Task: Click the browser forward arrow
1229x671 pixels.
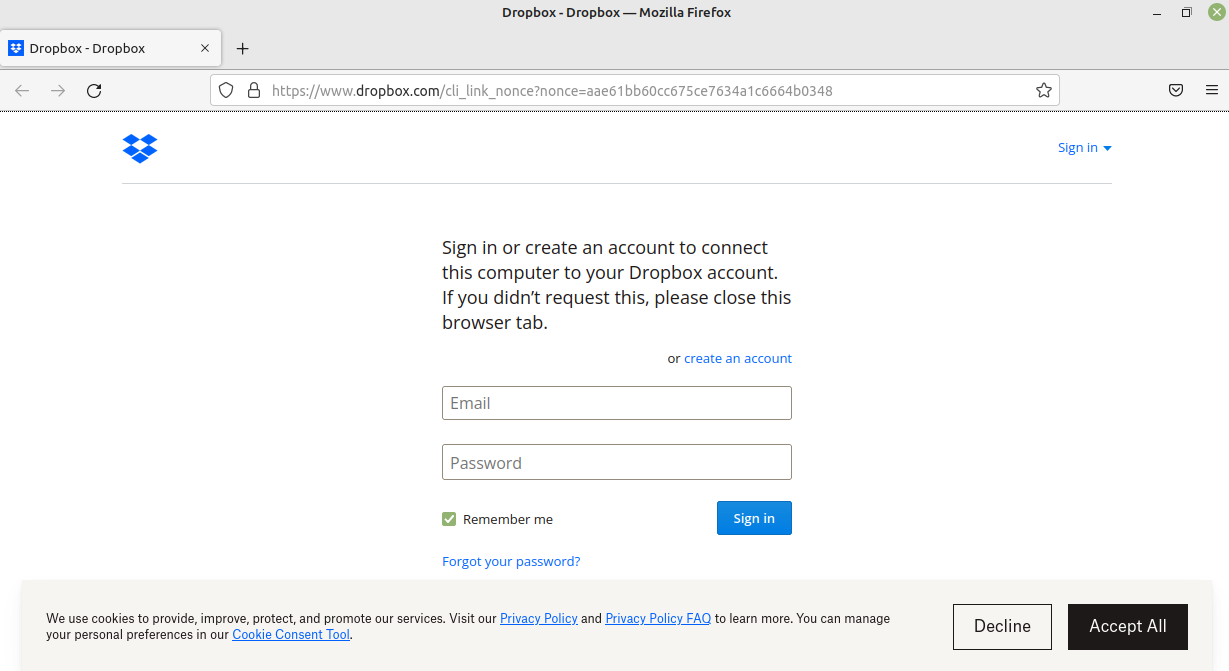Action: (x=58, y=91)
